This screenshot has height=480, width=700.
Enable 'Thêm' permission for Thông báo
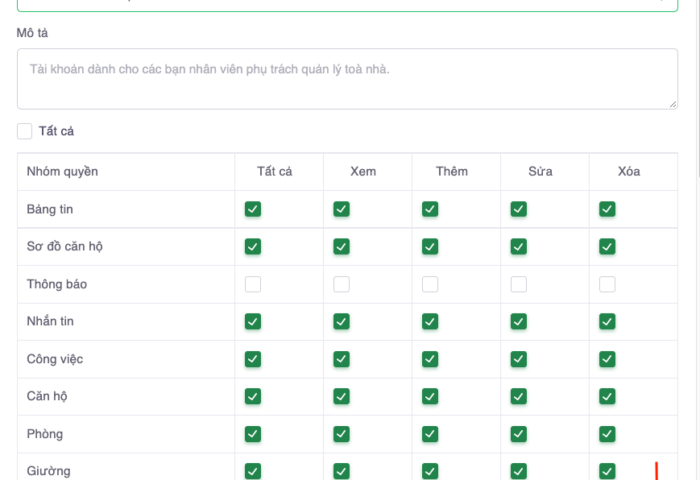(430, 284)
